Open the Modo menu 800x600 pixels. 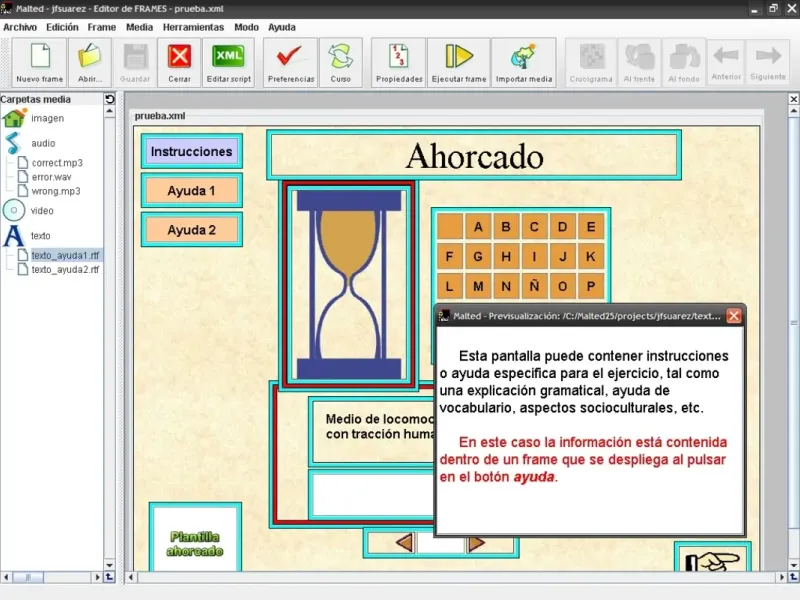tap(246, 27)
